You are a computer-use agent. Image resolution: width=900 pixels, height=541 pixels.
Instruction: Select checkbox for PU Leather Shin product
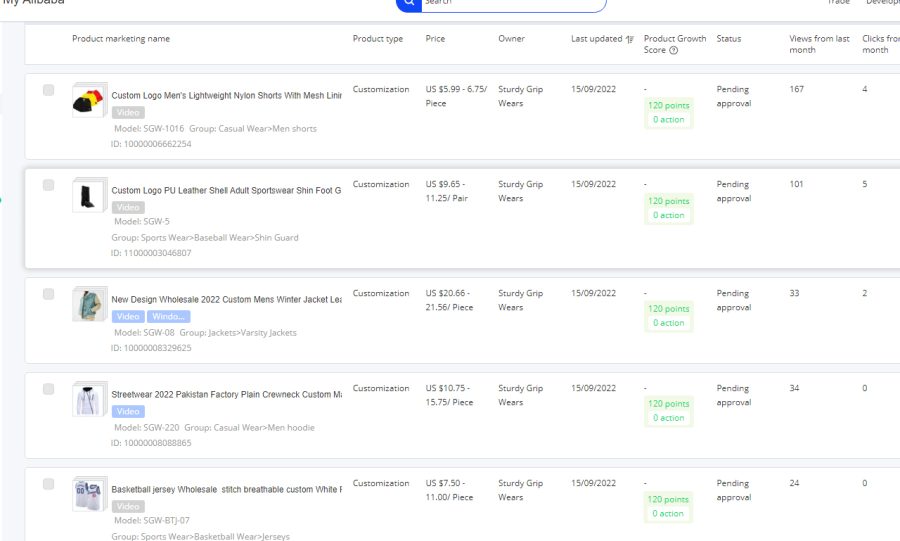[x=49, y=185]
